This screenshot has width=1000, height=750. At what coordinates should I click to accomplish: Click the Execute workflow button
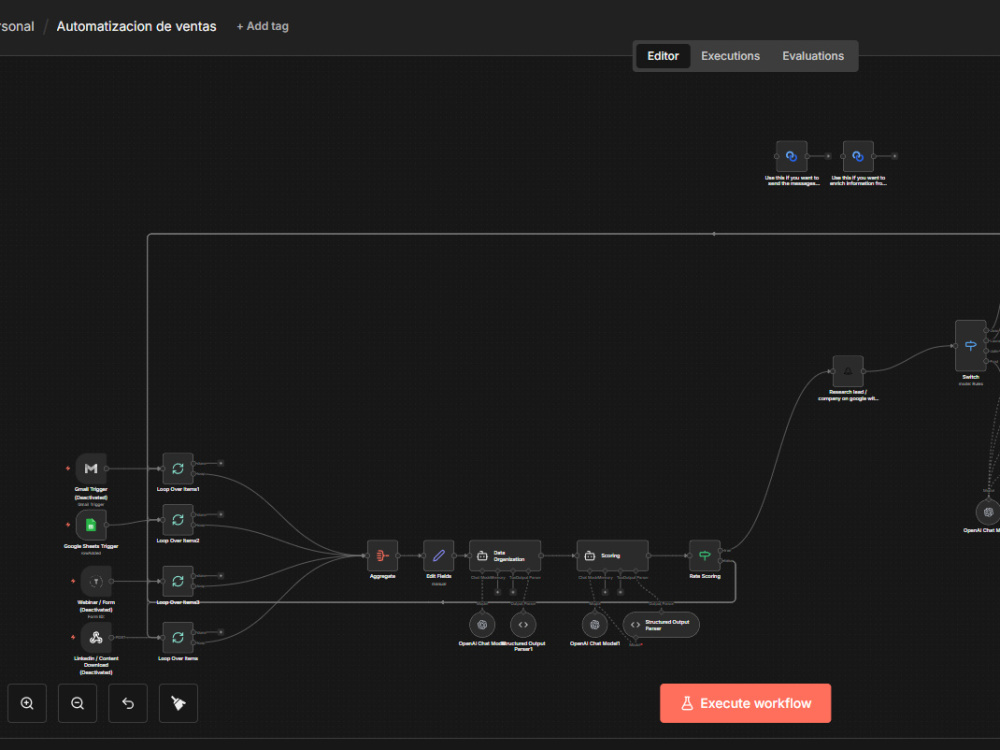(x=745, y=703)
